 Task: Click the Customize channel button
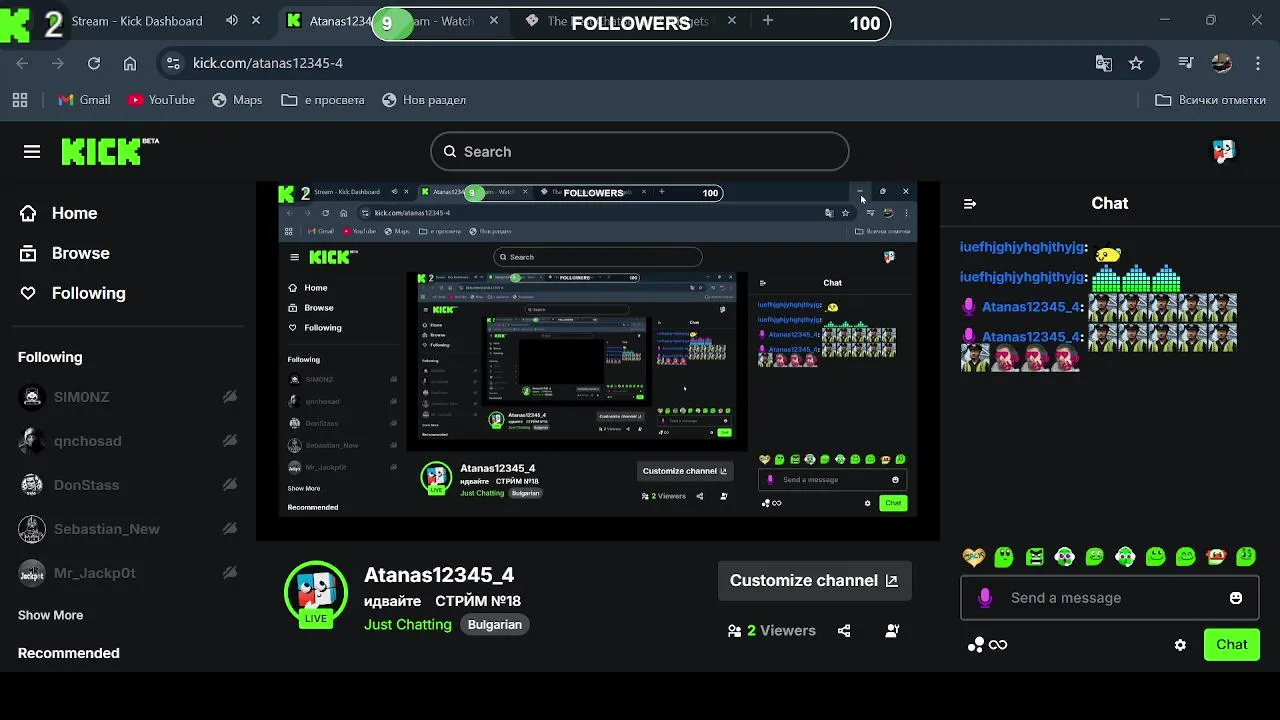coord(814,580)
